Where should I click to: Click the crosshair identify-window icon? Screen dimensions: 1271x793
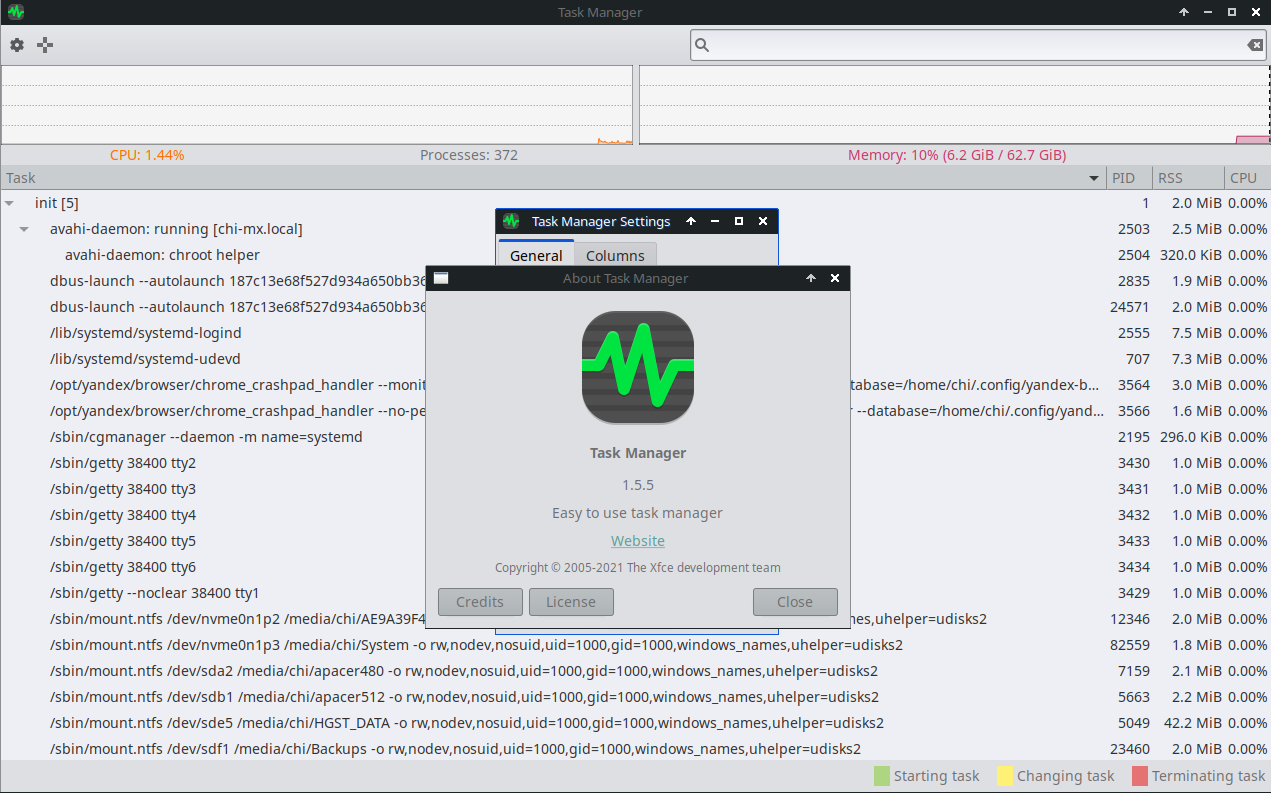click(45, 45)
